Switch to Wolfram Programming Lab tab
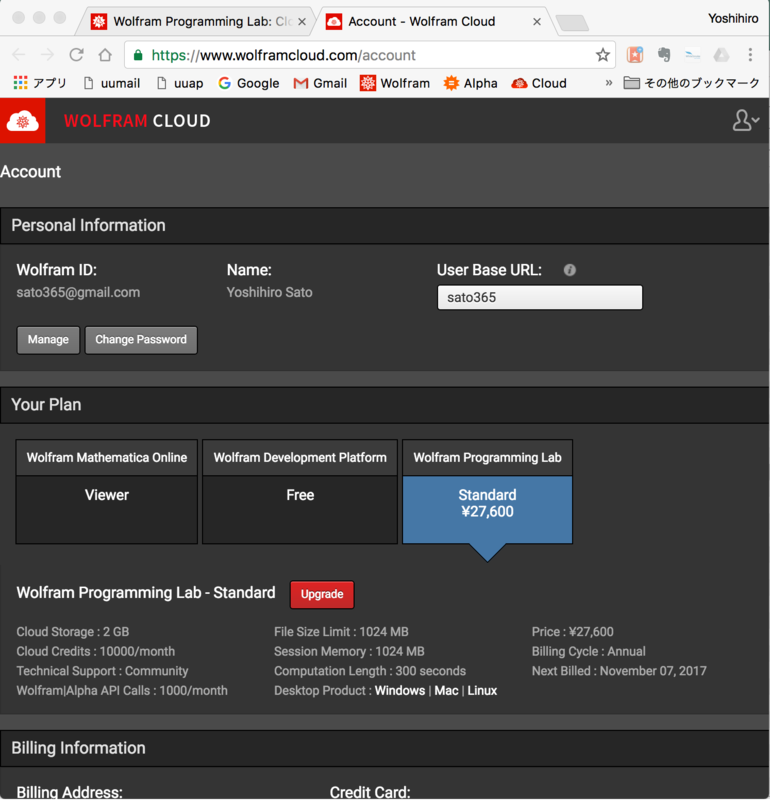This screenshot has width=770, height=800. click(194, 21)
